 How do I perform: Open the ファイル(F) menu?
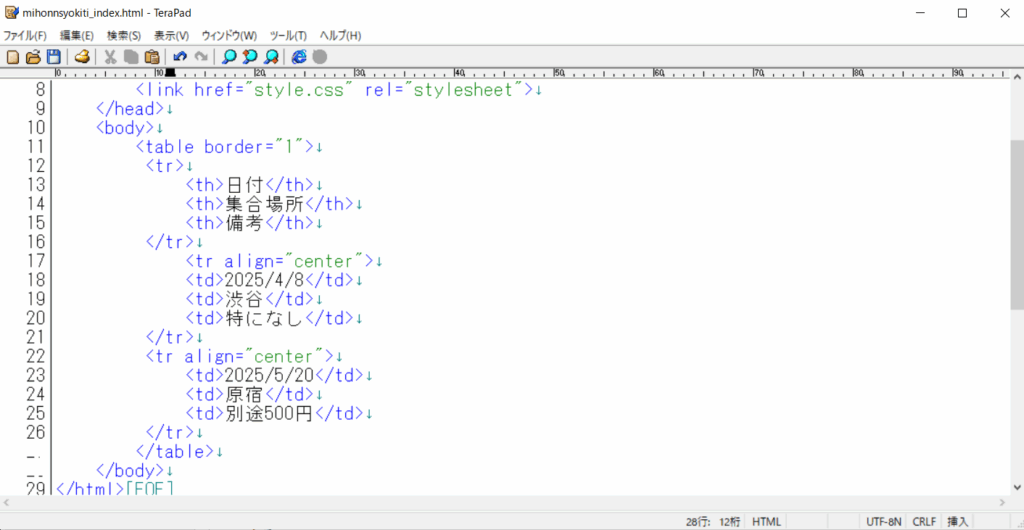point(25,35)
